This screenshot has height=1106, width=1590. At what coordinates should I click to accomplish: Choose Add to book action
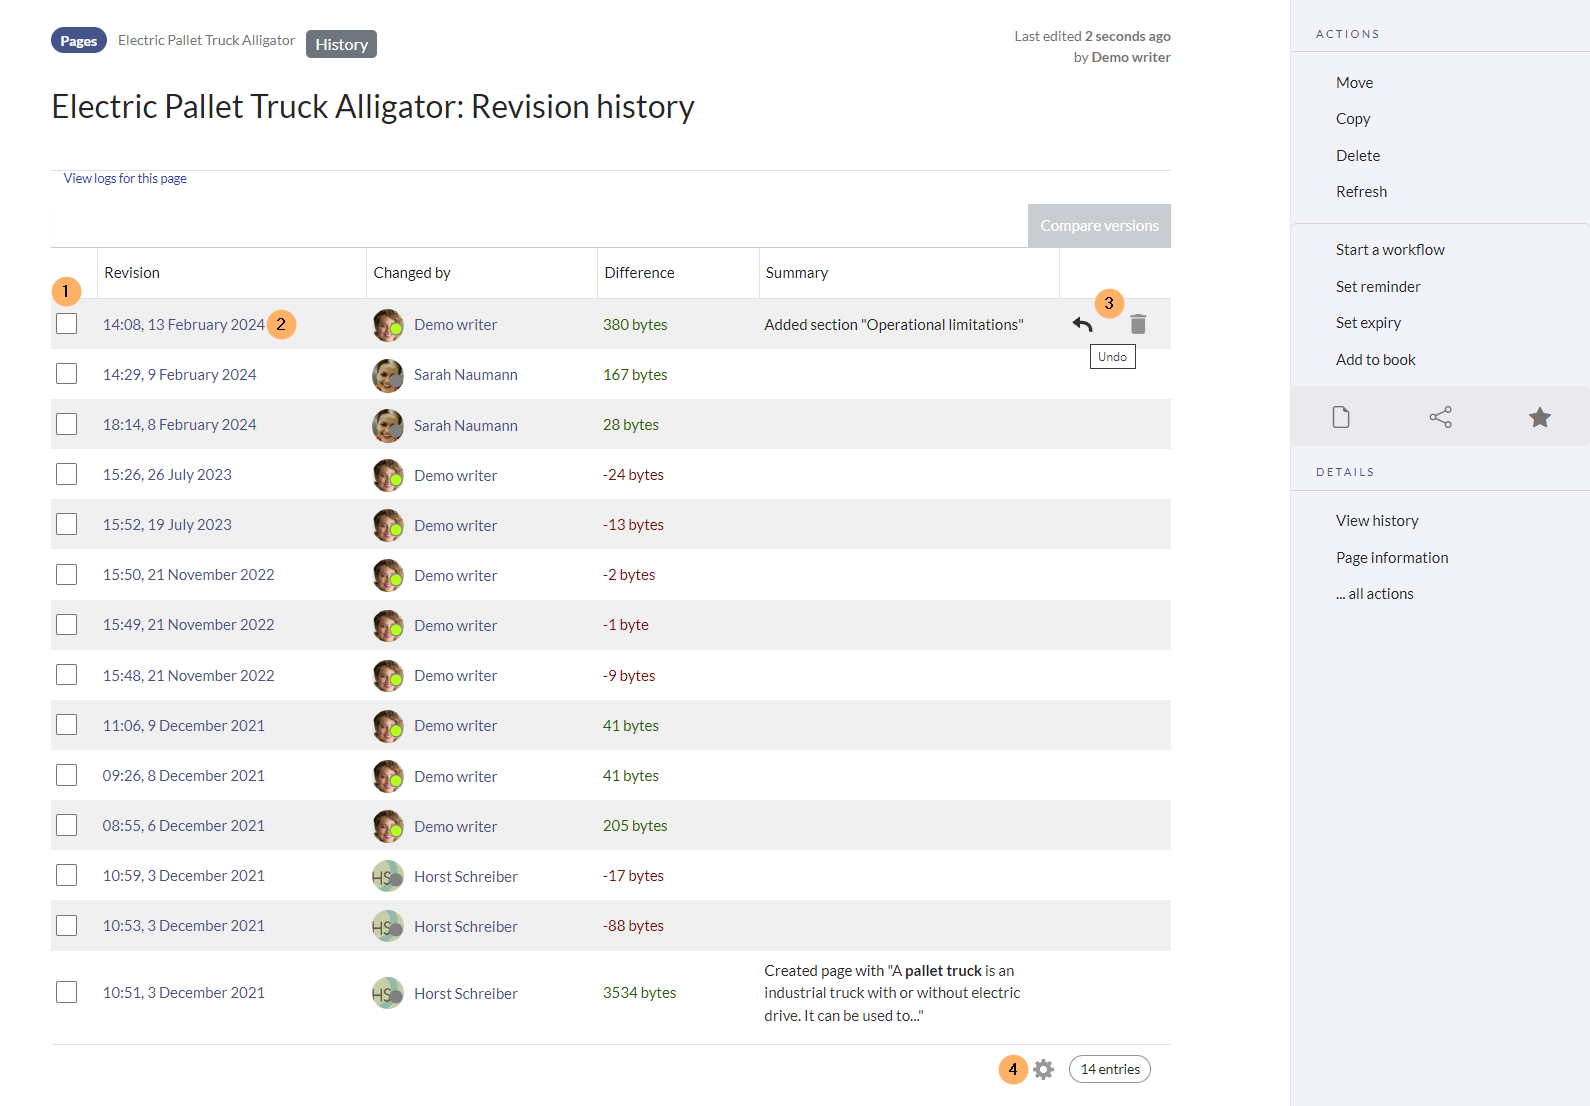point(1376,359)
